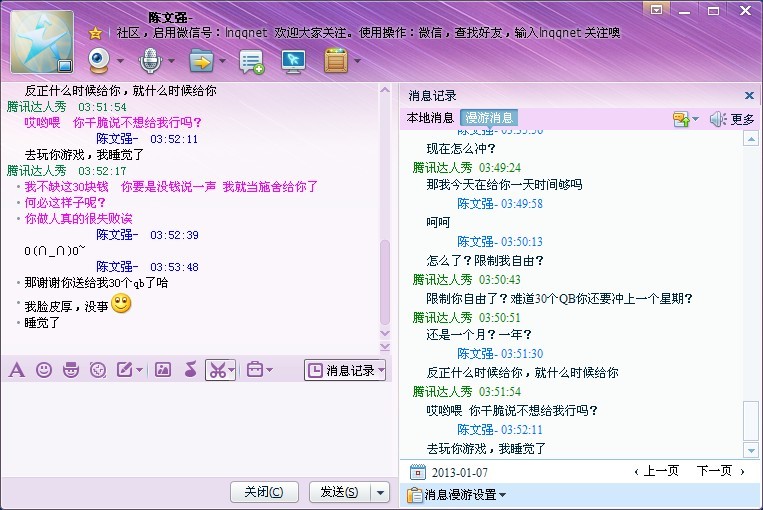Viewport: 763px width, 510px height.
Task: Click the contact name 陈文强- in title
Action: point(170,18)
